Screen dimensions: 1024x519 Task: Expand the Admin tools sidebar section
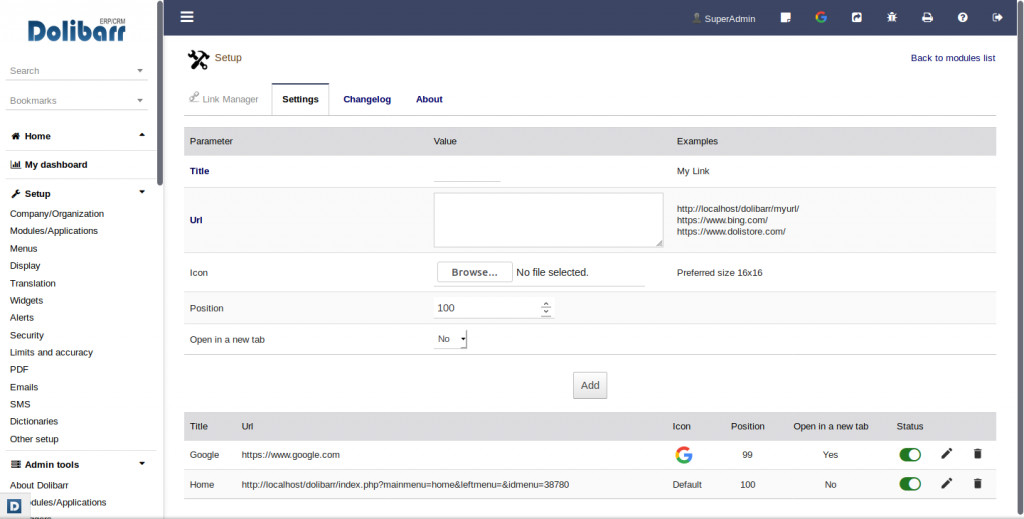pyautogui.click(x=142, y=464)
